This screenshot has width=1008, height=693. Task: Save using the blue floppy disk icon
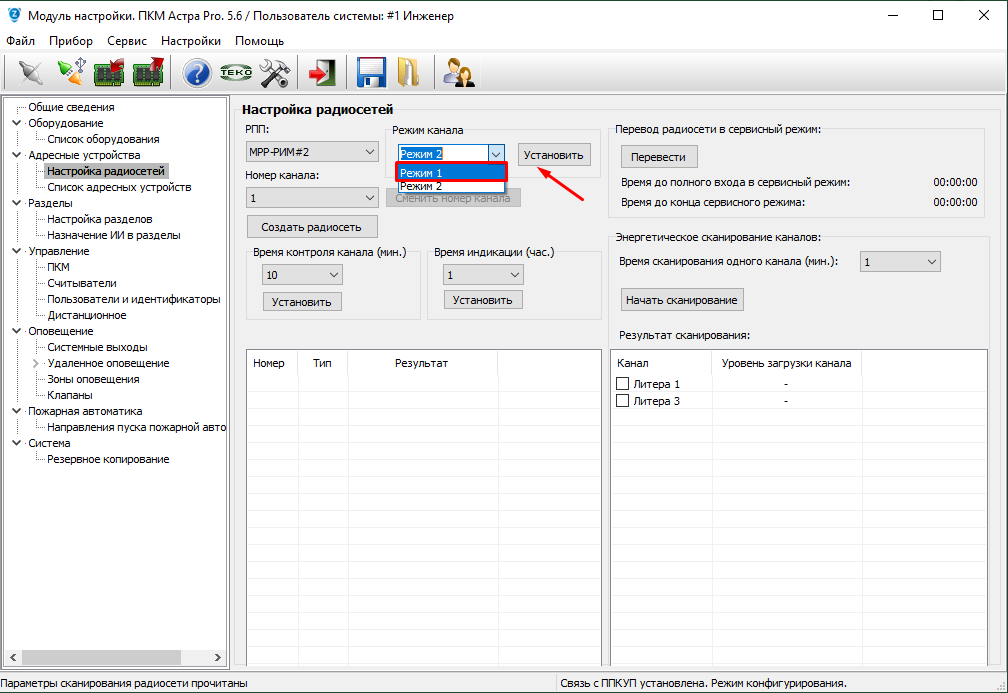click(371, 72)
